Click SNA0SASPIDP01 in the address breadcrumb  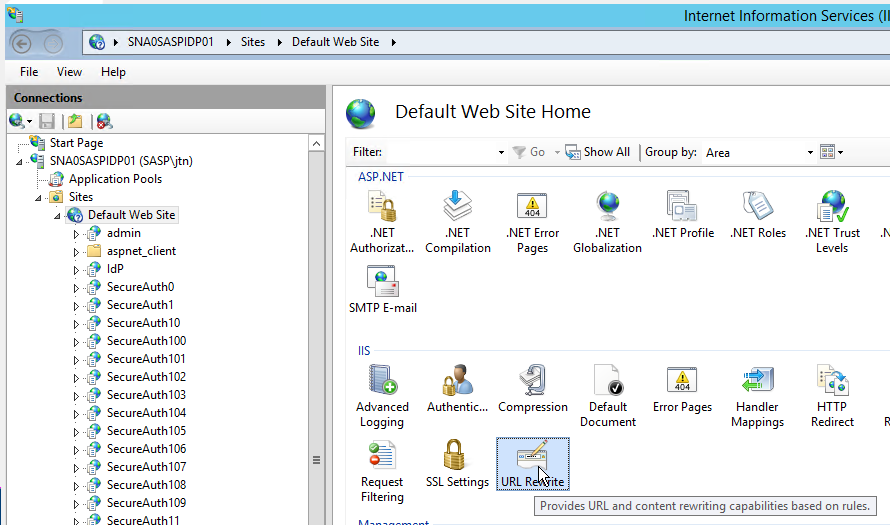tap(170, 42)
